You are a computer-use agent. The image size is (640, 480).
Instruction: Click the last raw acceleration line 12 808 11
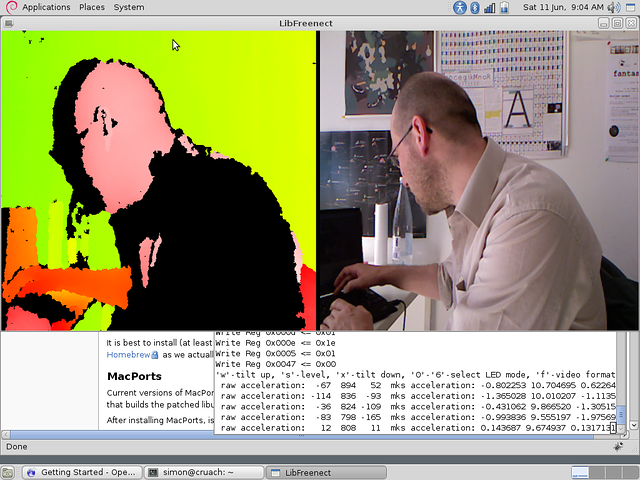point(418,428)
